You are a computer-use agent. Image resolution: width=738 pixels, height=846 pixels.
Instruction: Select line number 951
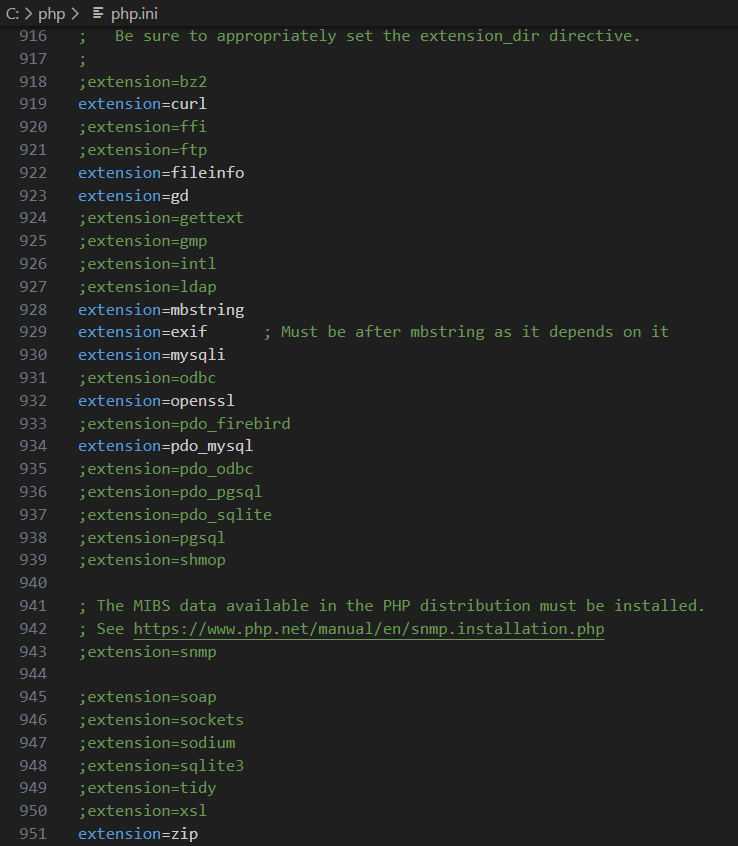pyautogui.click(x=33, y=833)
